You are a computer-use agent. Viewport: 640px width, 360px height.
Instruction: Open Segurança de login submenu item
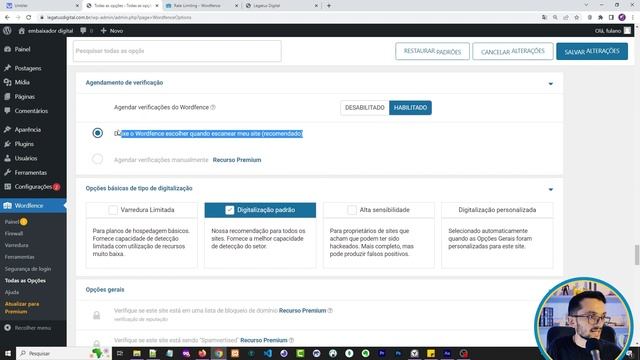tap(28, 269)
